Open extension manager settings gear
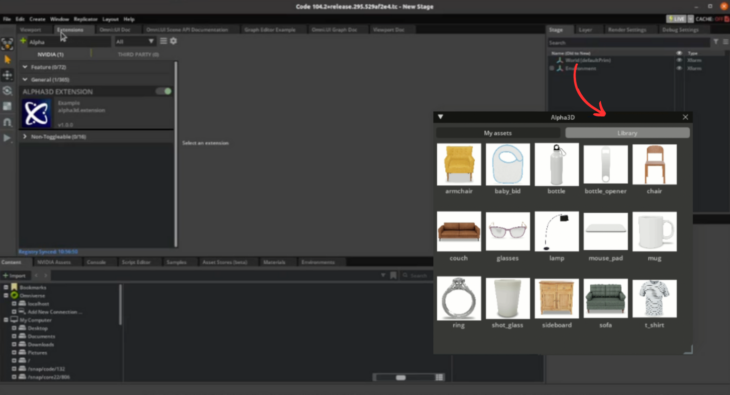 coord(173,41)
